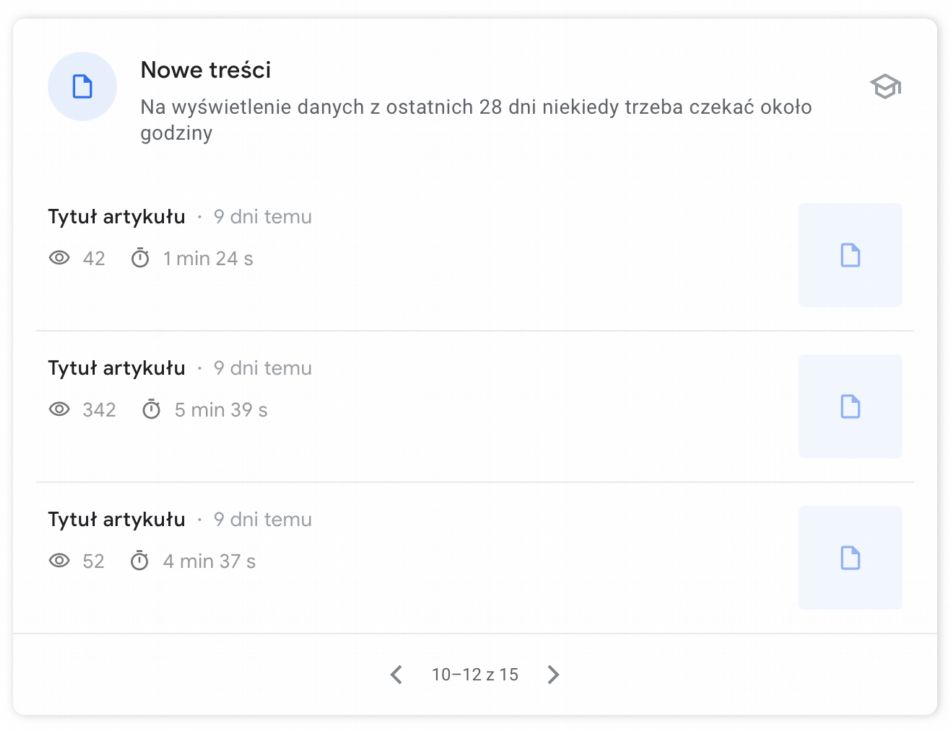The image size is (950, 731).
Task: Open the thumbnail of the 52-view article
Action: (850, 558)
